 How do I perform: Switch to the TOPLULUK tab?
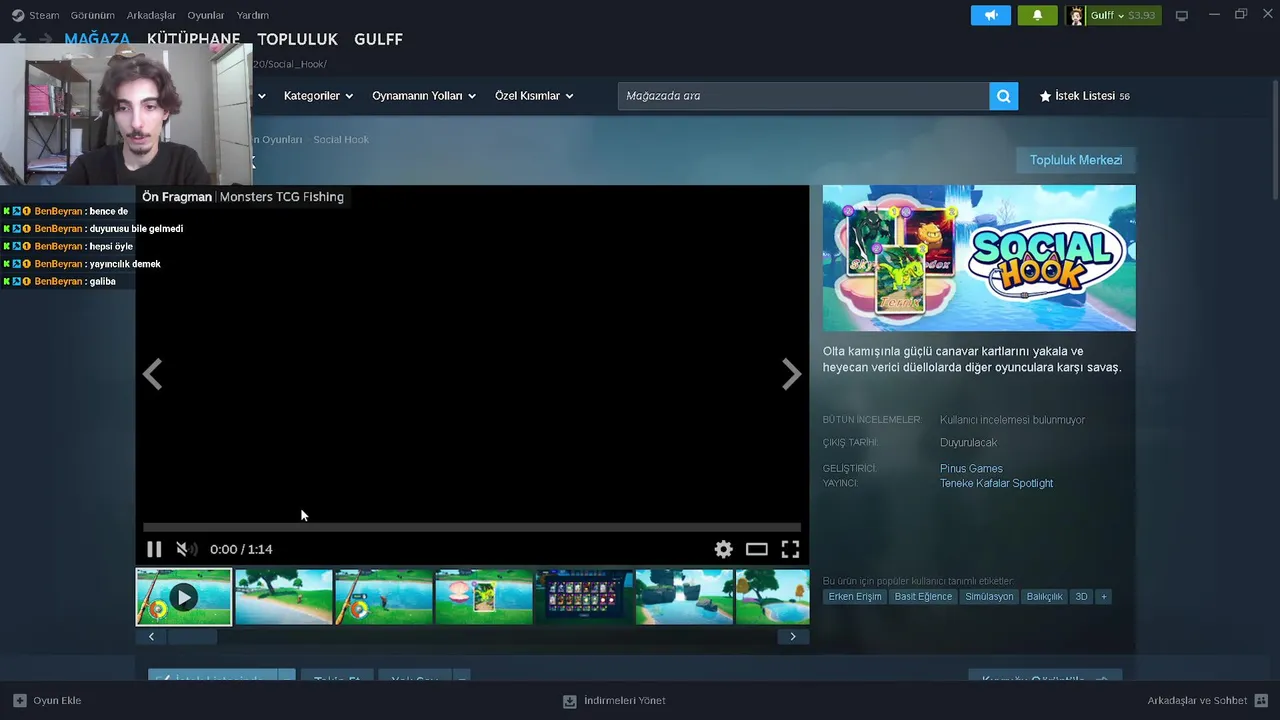click(x=297, y=39)
